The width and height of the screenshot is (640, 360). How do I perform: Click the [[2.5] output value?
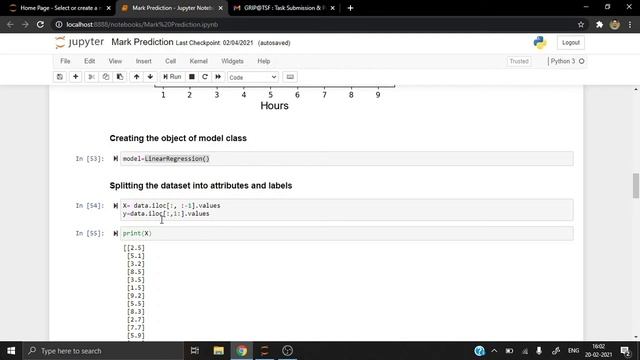click(x=134, y=248)
